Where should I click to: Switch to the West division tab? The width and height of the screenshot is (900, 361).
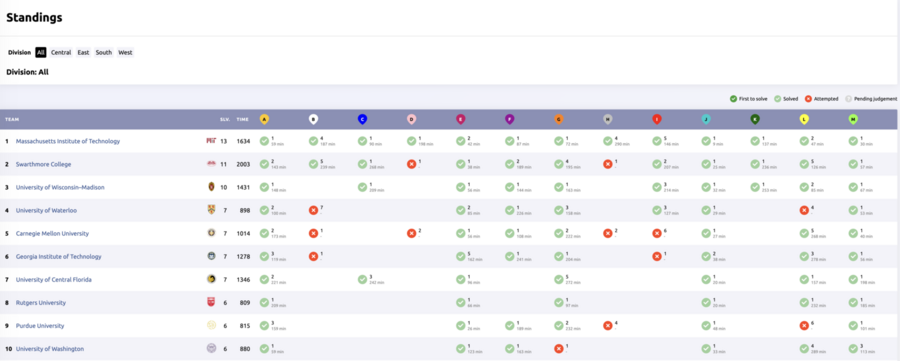[125, 52]
